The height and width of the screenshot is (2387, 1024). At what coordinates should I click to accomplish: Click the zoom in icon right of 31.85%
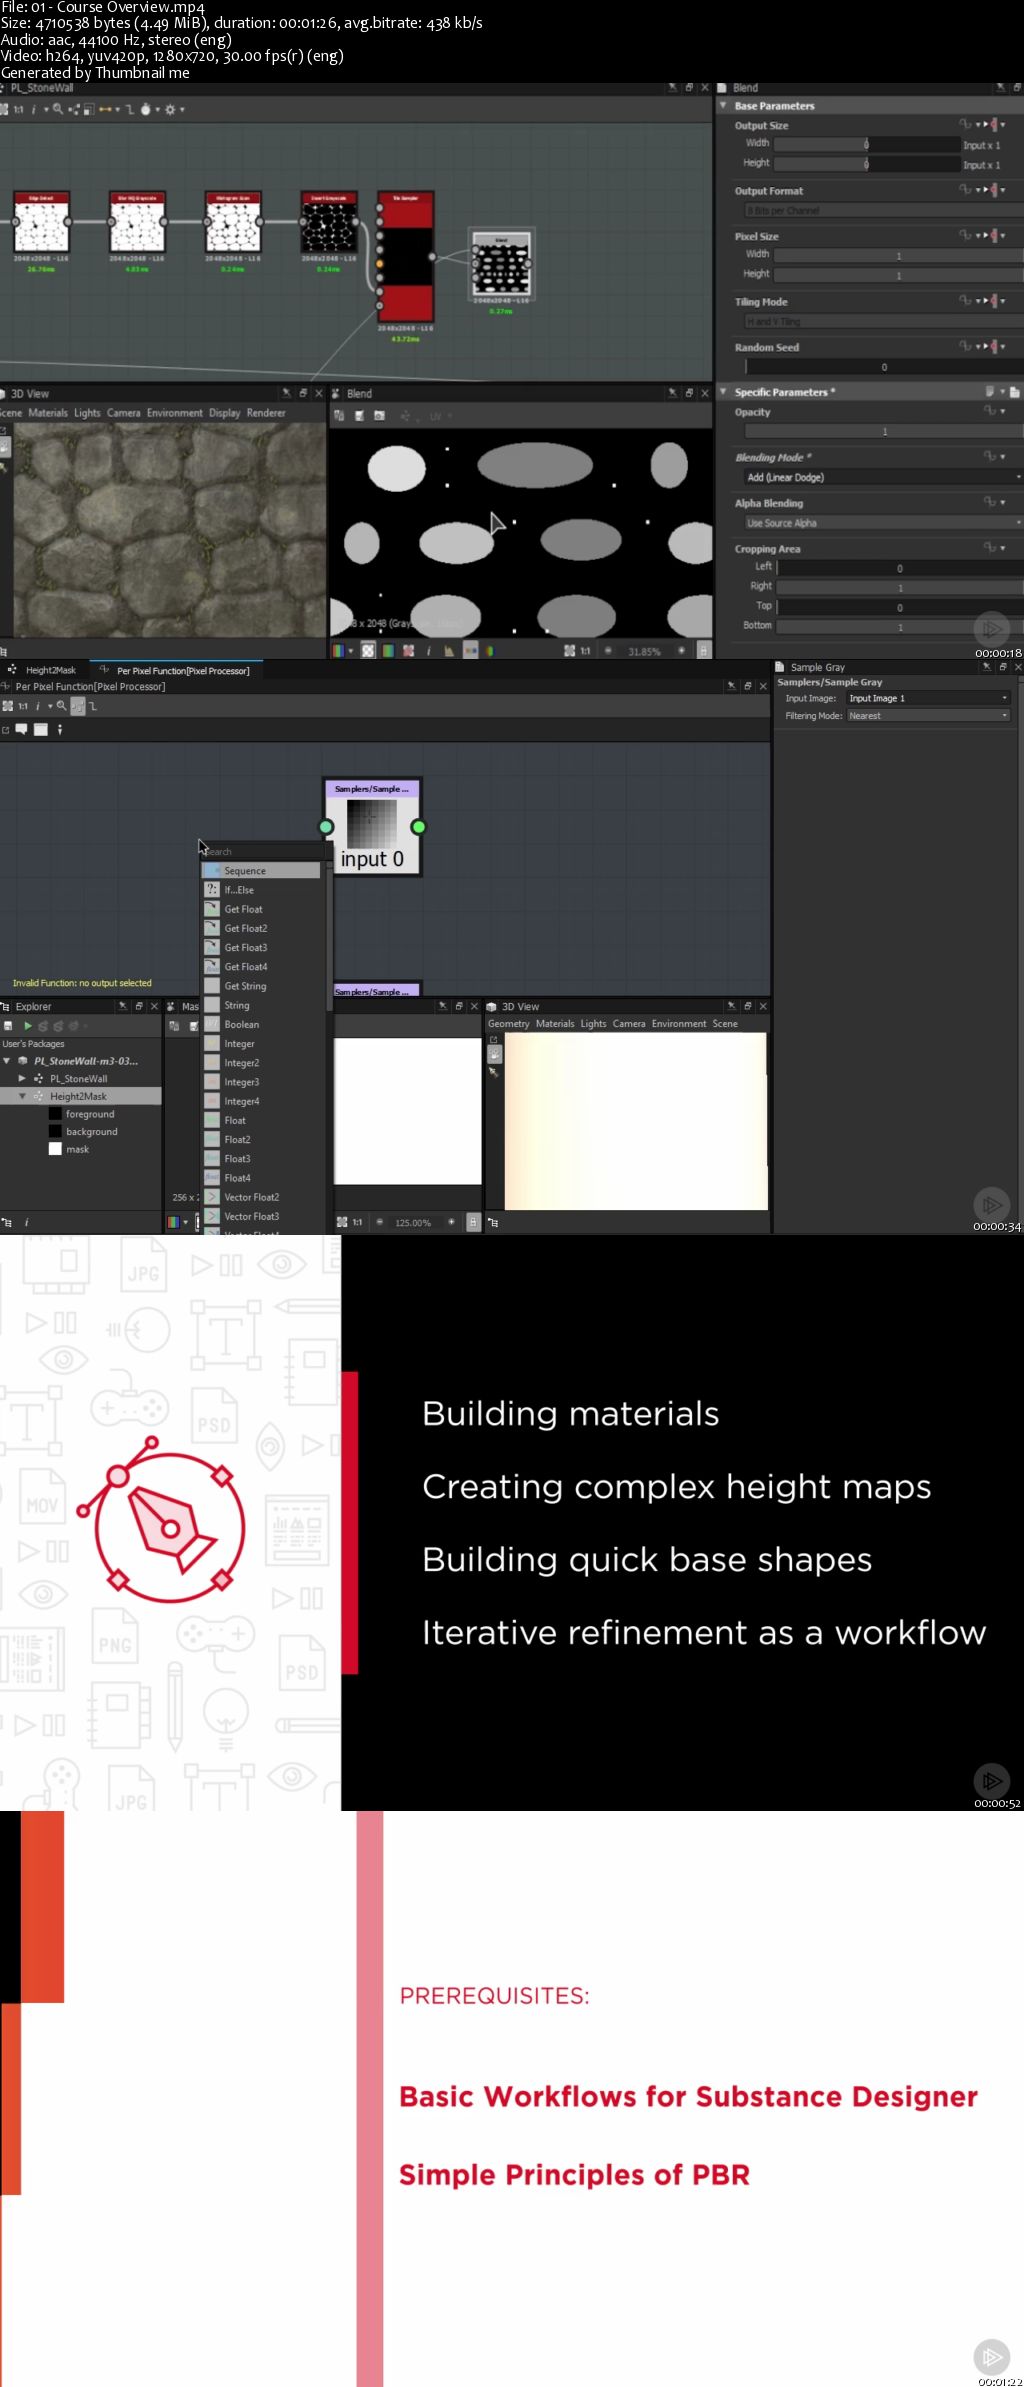(x=682, y=651)
